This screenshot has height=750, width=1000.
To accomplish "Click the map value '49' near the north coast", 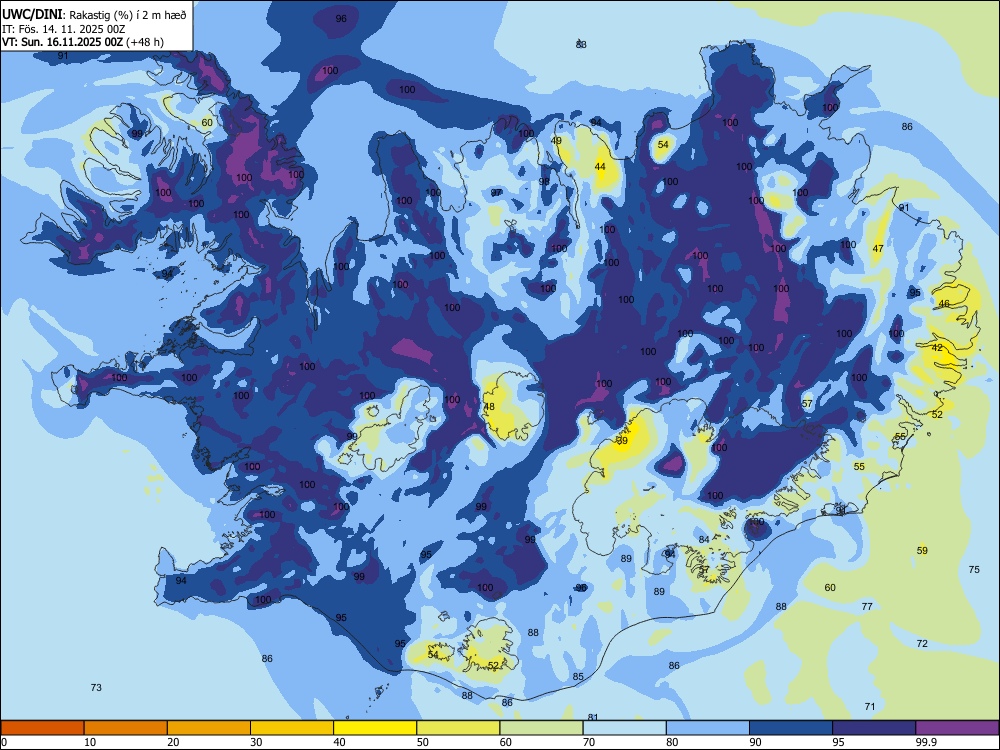I will (556, 141).
